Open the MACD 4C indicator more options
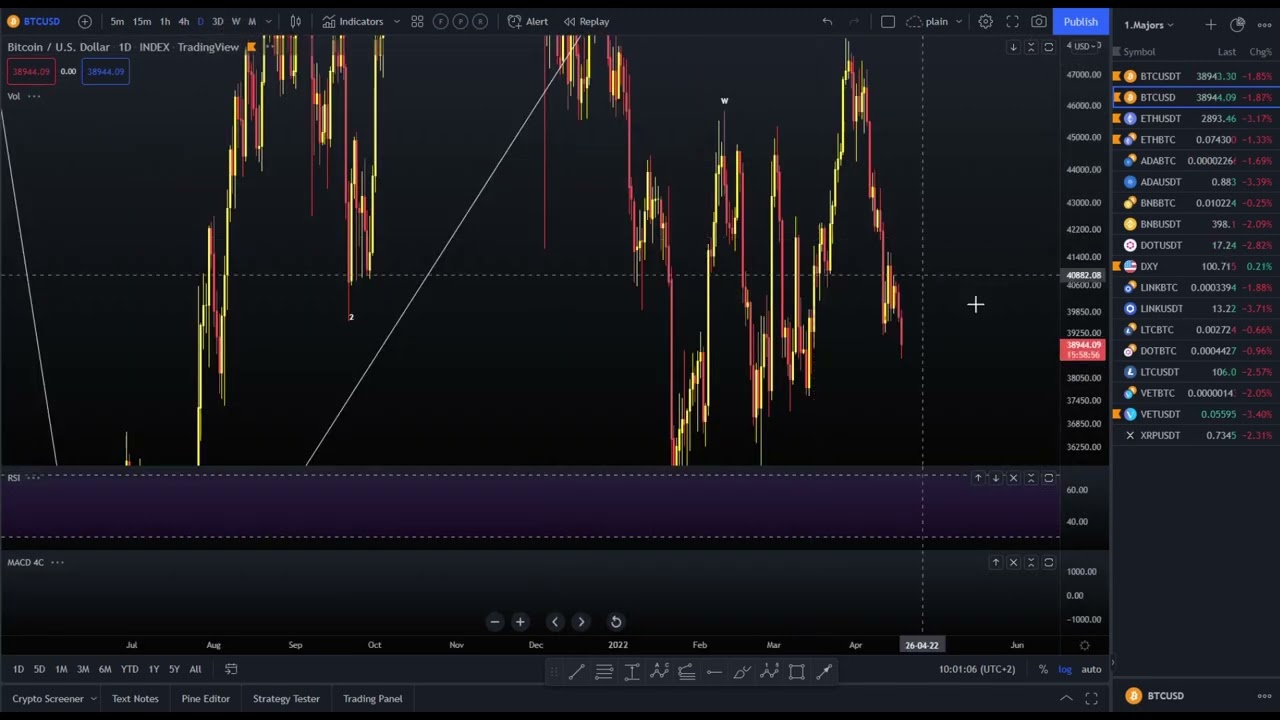This screenshot has height=720, width=1280. point(57,562)
